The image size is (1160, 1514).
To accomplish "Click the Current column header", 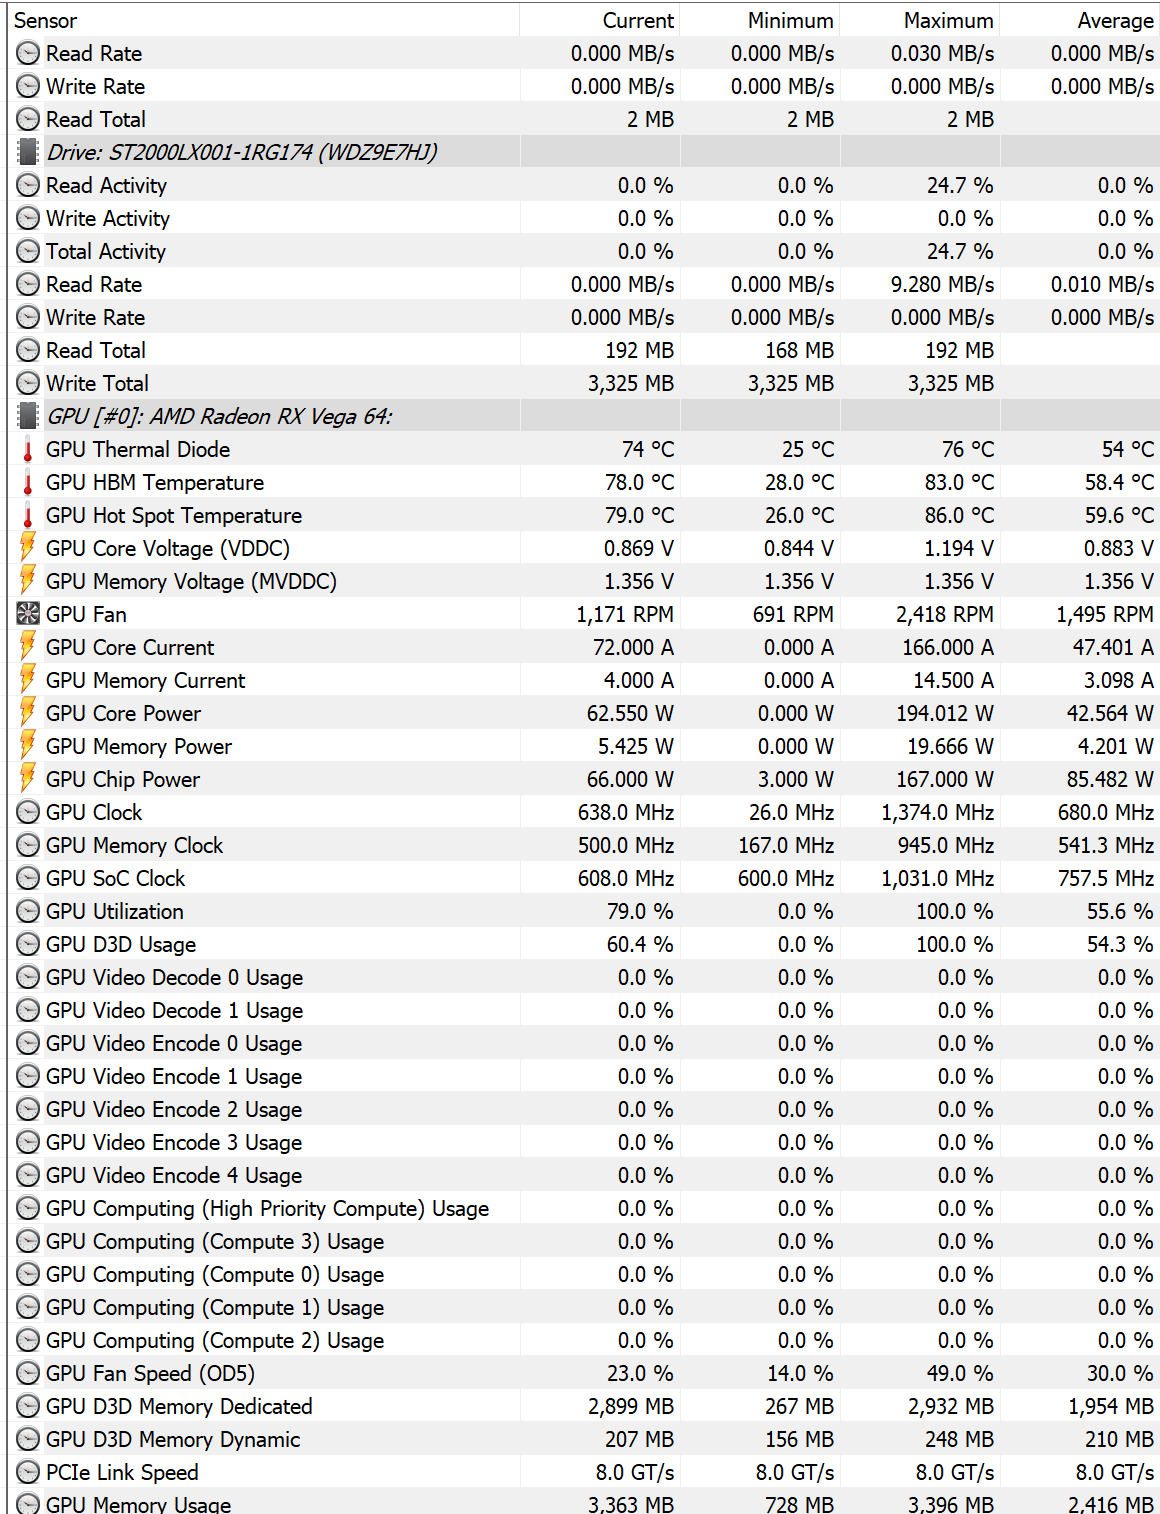I will [637, 20].
